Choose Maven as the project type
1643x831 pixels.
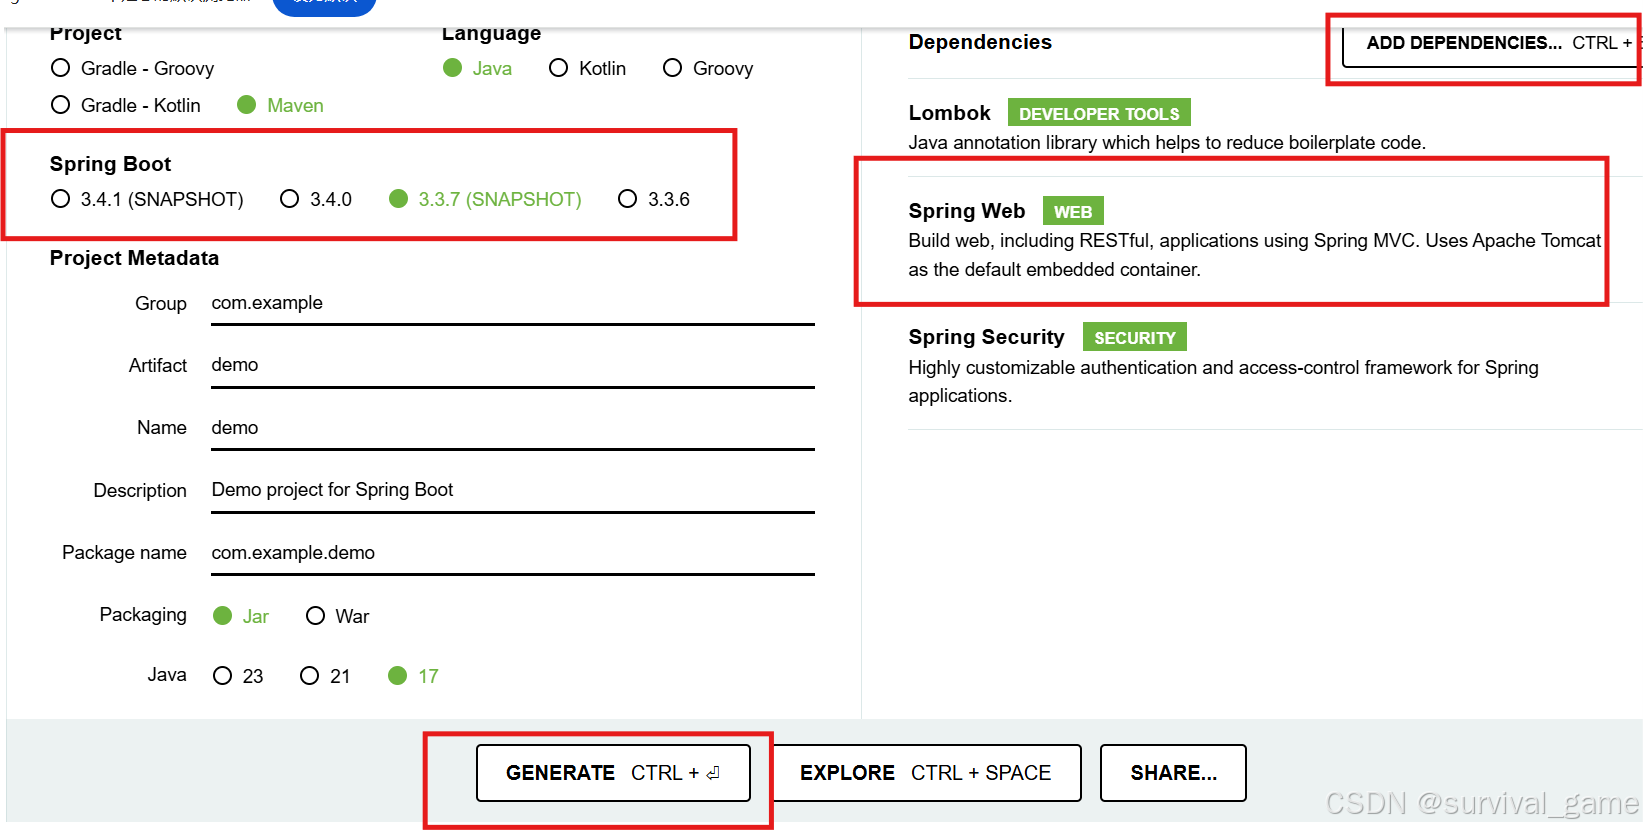pos(280,105)
